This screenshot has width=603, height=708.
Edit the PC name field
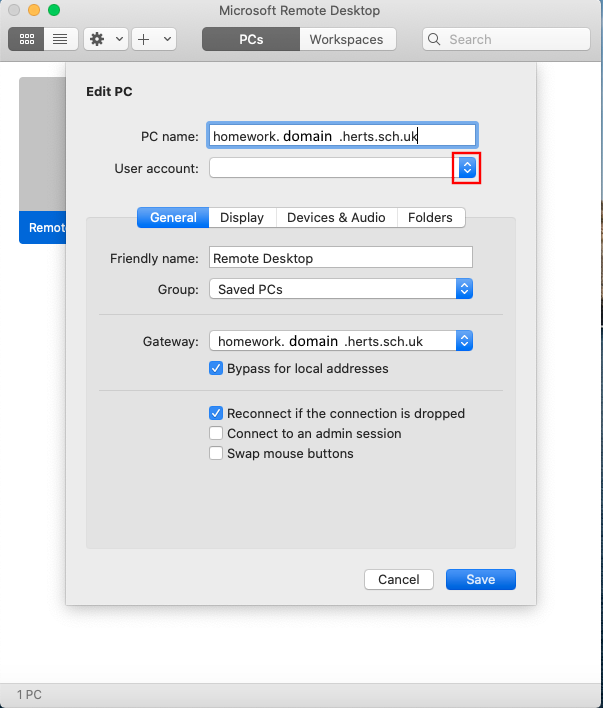click(342, 135)
